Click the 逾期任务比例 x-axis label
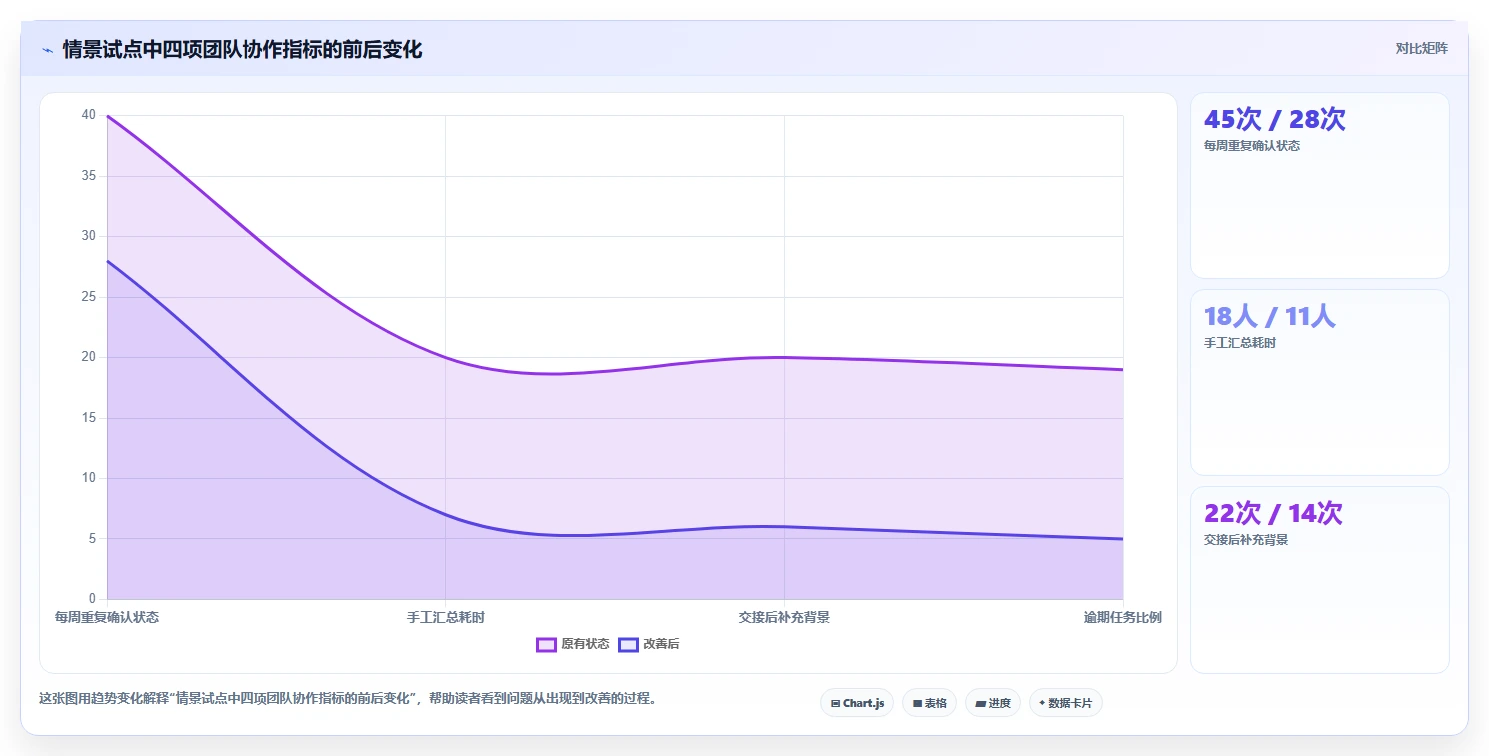1489x756 pixels. point(1123,617)
